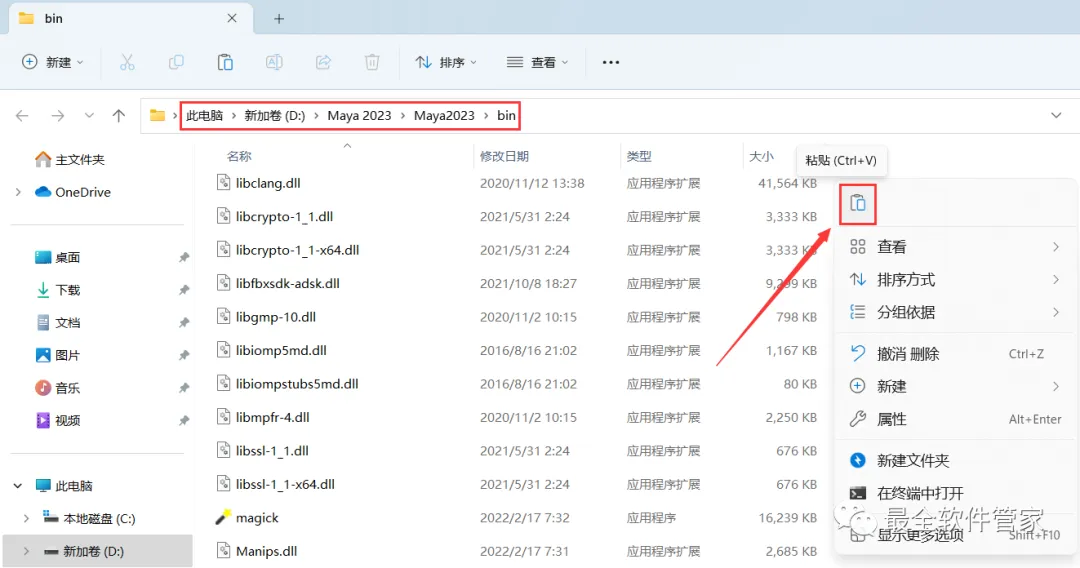Go forward with the right arrow
Screen dimensions: 1080x568
[58, 116]
